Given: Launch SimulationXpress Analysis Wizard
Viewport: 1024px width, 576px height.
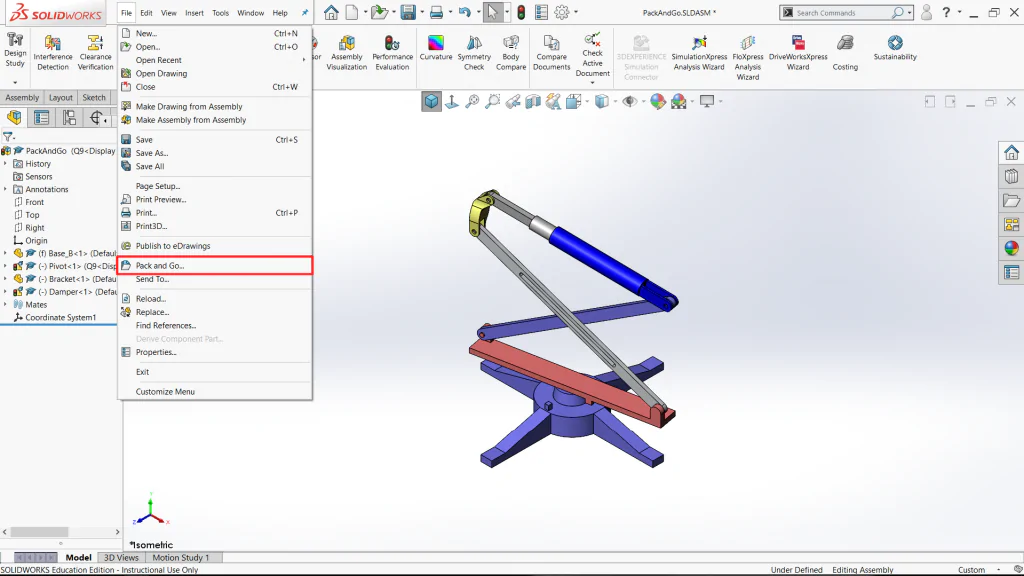Looking at the screenshot, I should (699, 52).
